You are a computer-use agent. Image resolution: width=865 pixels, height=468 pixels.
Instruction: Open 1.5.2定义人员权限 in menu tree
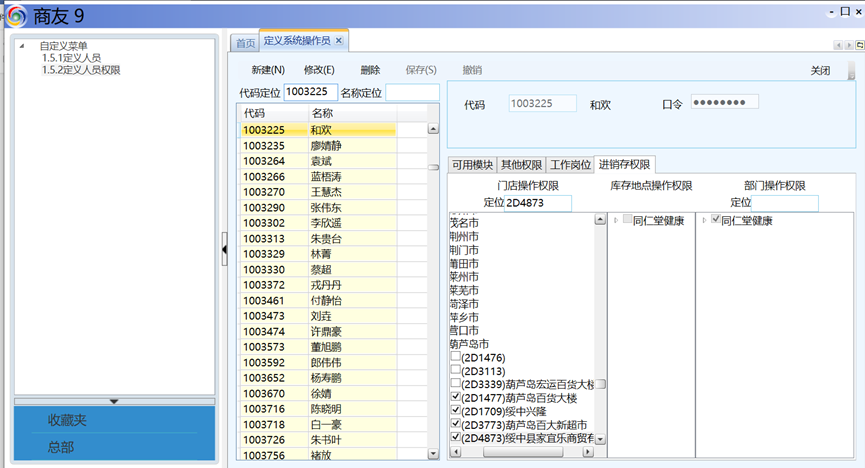[81, 70]
